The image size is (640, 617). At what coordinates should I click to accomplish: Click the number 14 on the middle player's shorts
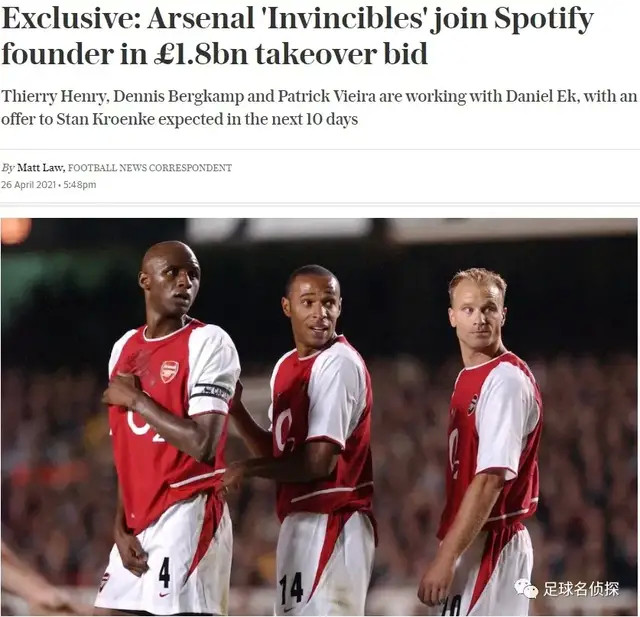point(291,590)
